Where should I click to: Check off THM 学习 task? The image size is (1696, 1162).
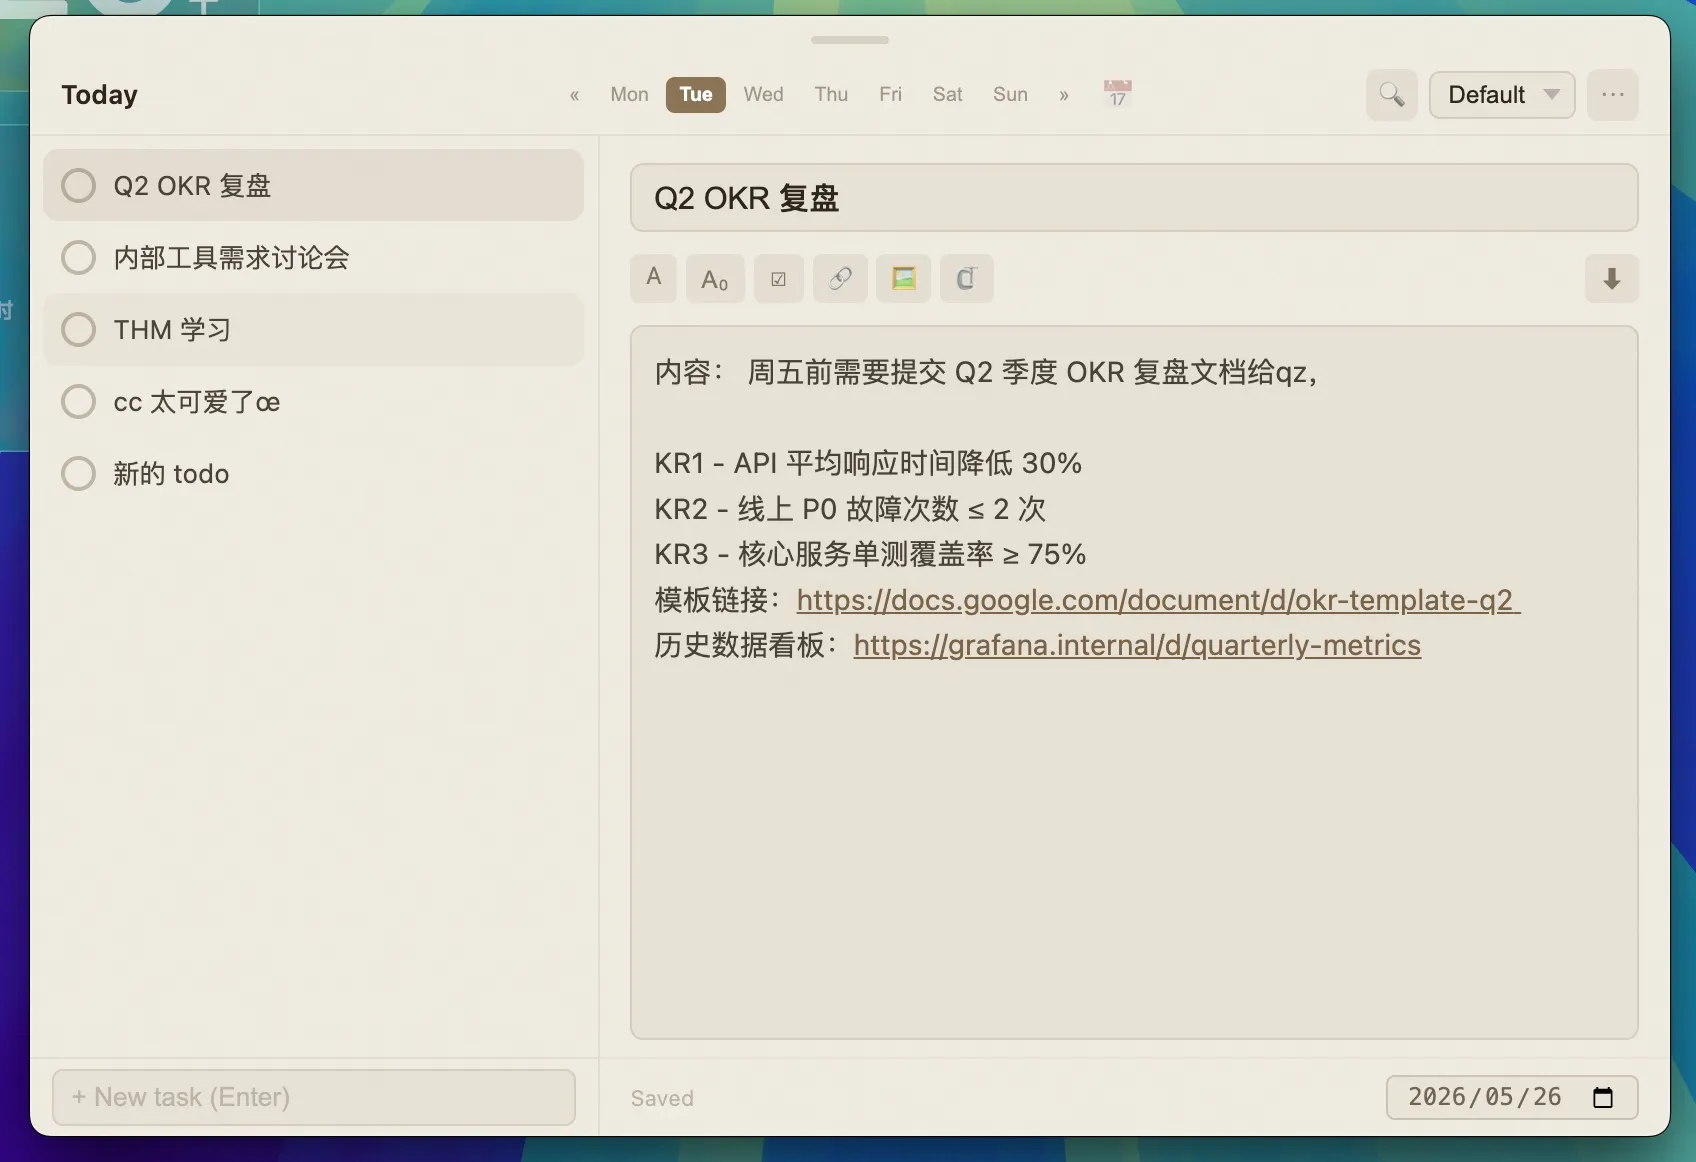[x=78, y=329]
